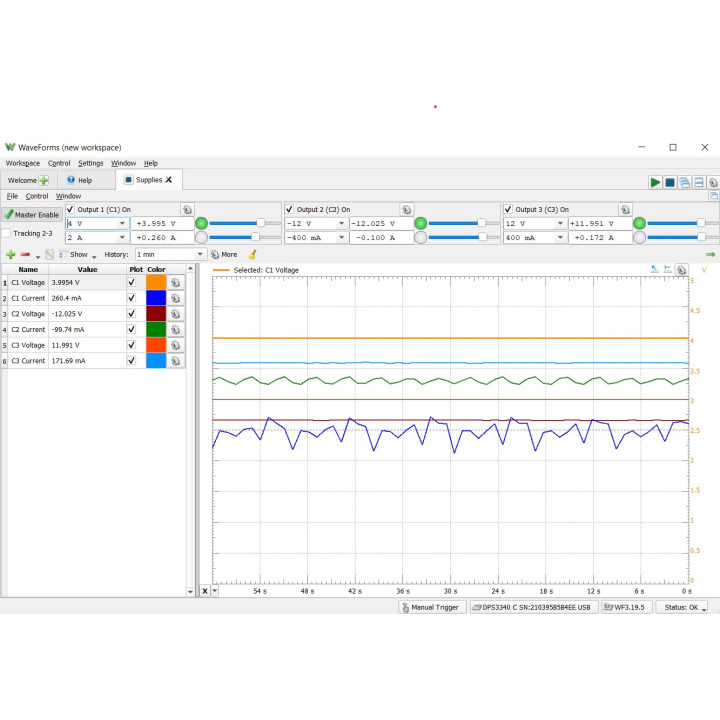Open the Settings menu
The image size is (720, 720).
pos(90,163)
